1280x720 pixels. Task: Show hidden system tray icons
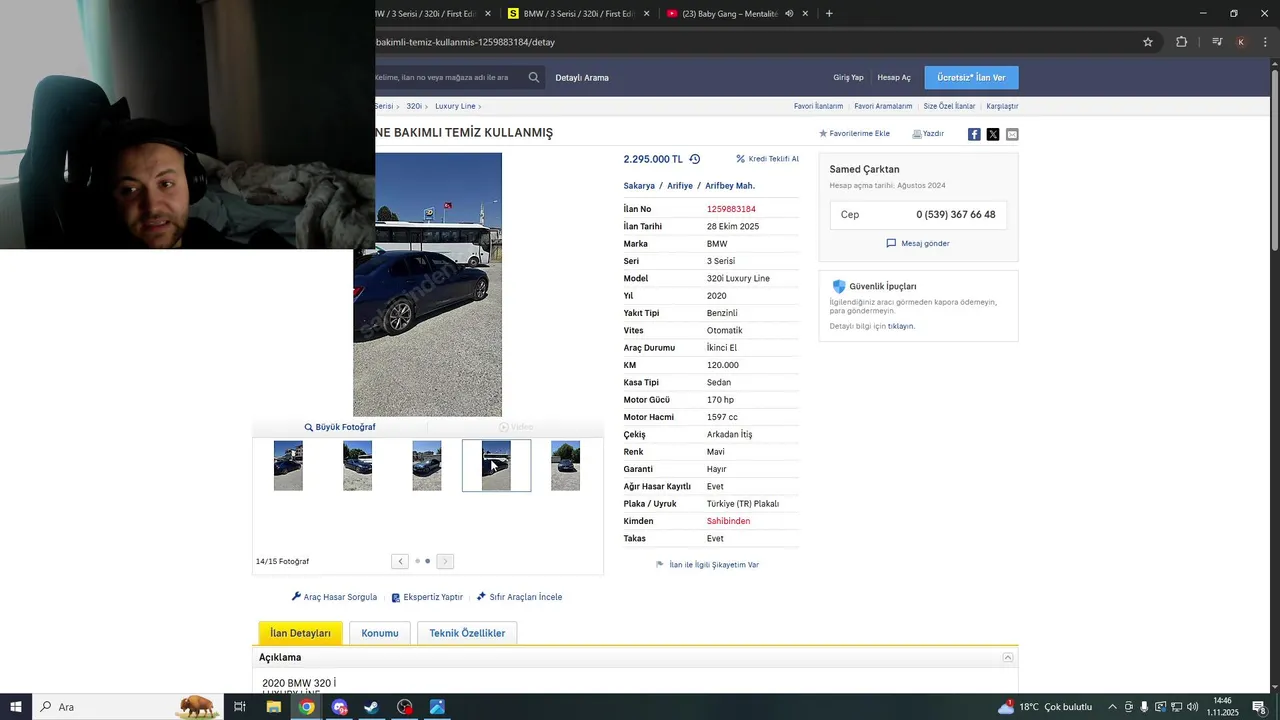[1112, 707]
